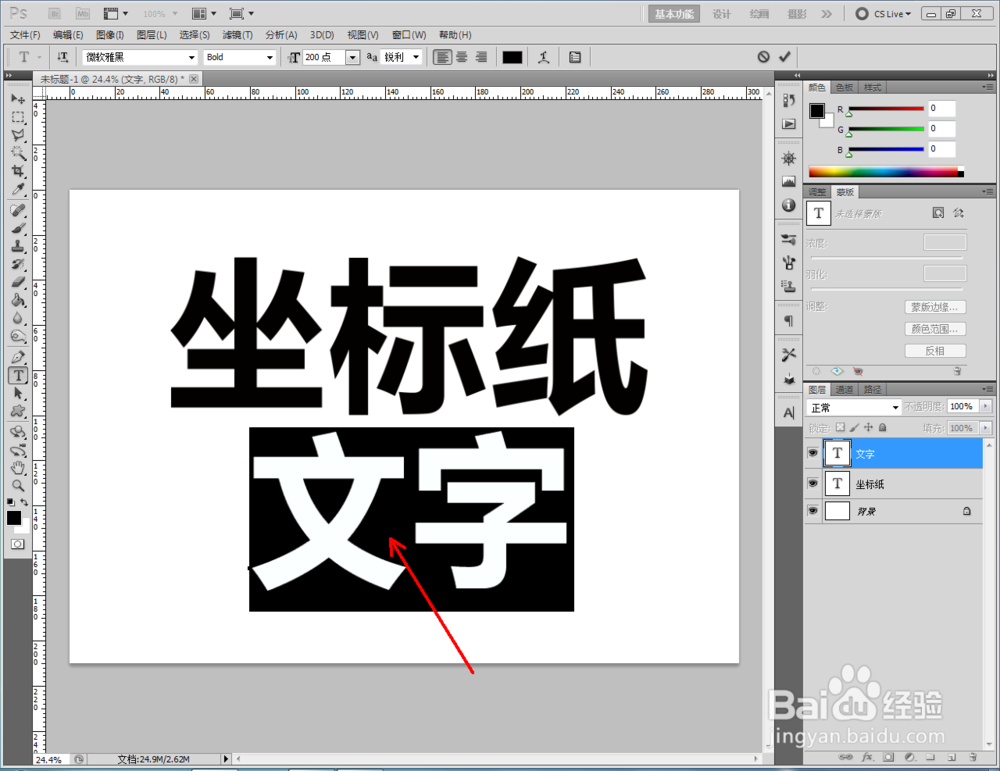Select the Eyedropper tool
Viewport: 1000px width, 771px height.
[17, 187]
